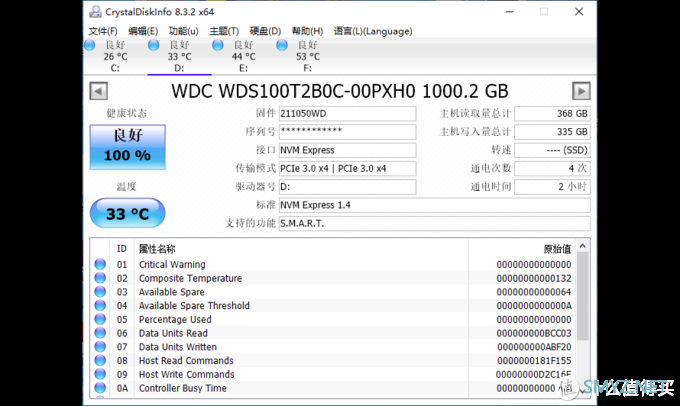Select the Percentage Used attribute name
This screenshot has width=680, height=406.
(x=175, y=320)
